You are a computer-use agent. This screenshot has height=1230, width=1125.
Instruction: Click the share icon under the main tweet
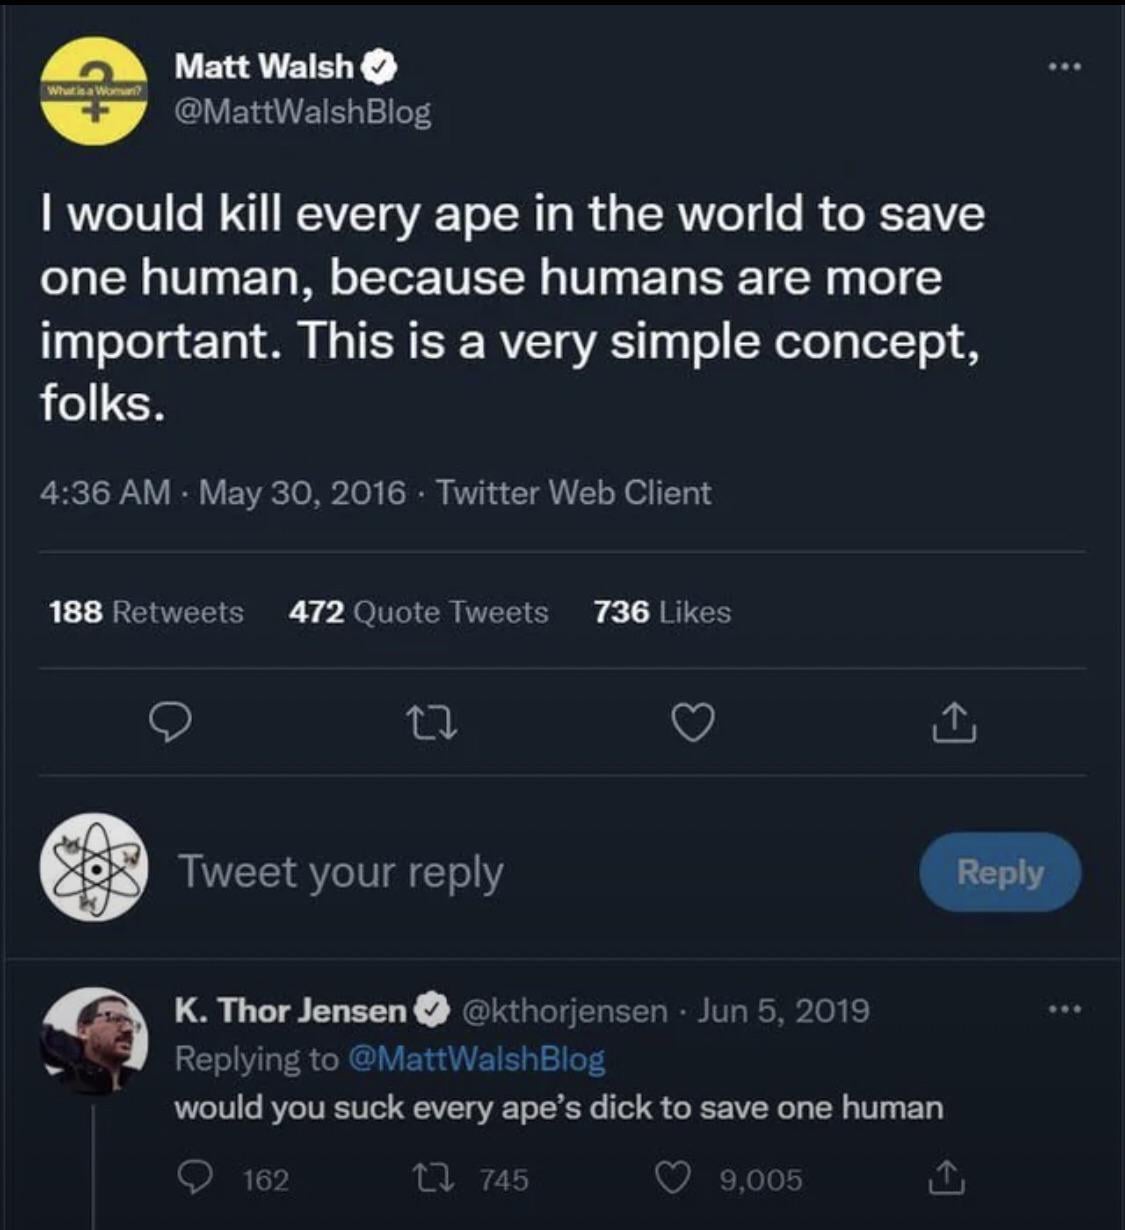pos(954,724)
